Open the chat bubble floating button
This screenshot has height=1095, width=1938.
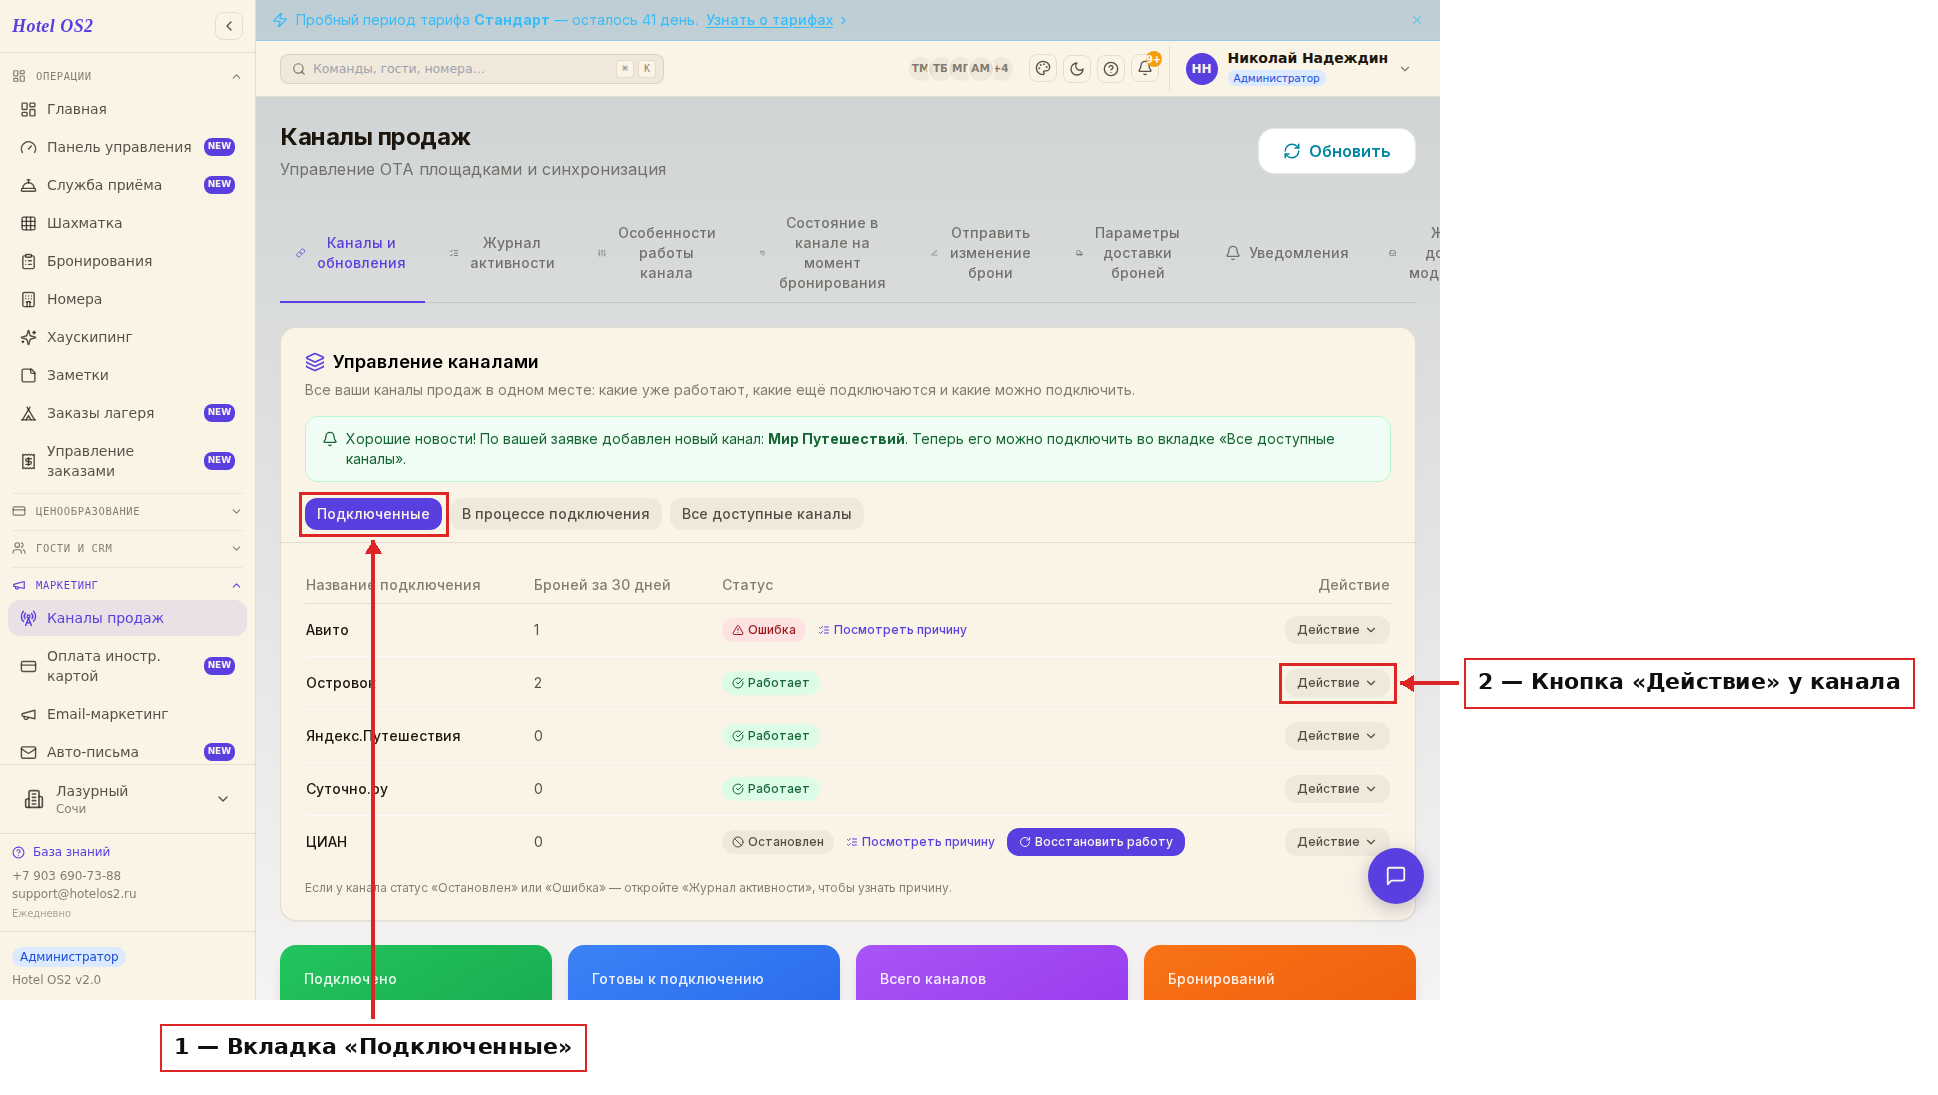[1395, 876]
